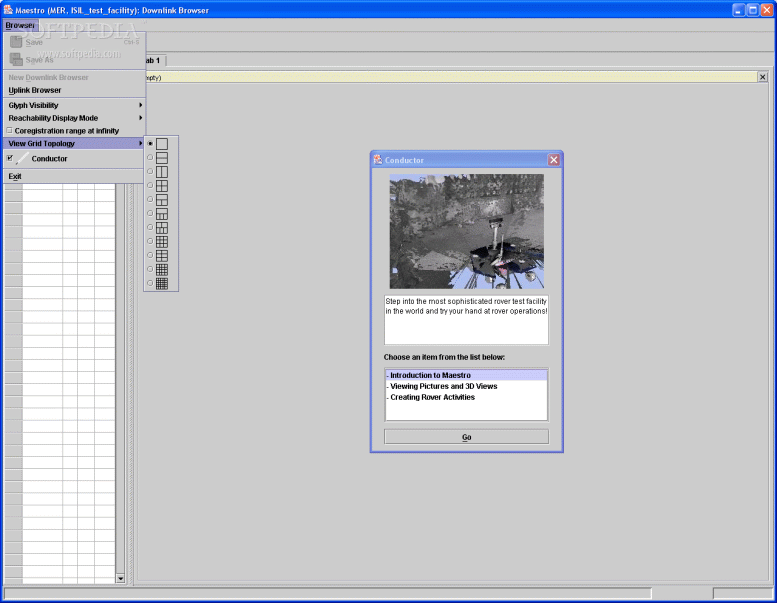Click Conductor dialog title bar icon

tap(378, 160)
